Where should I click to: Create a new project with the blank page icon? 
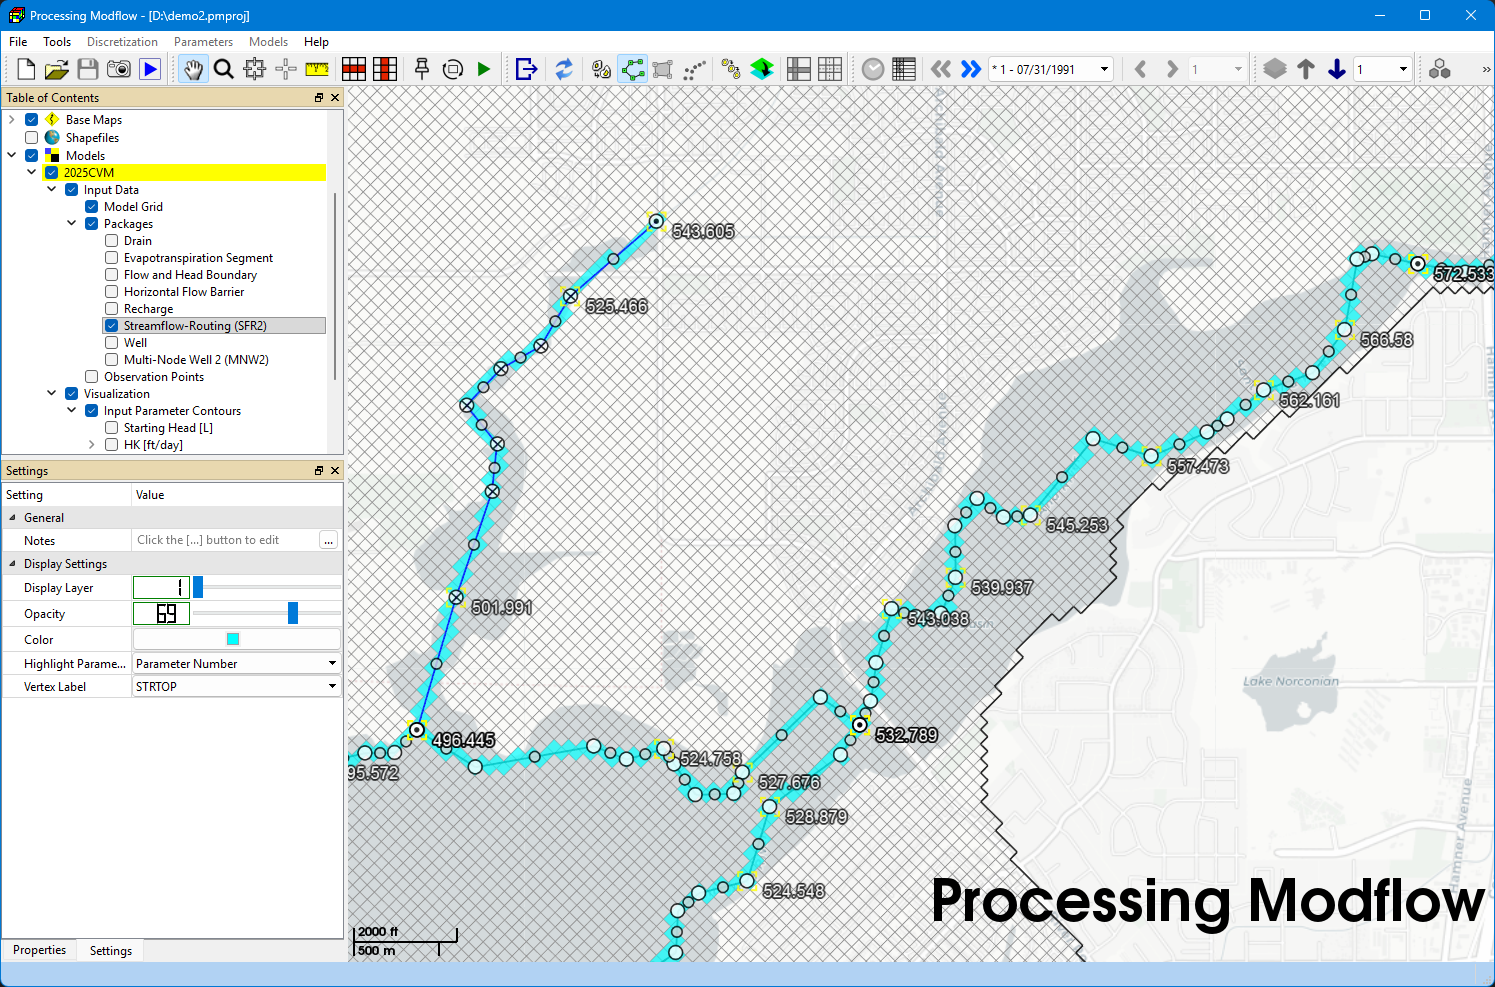click(26, 69)
